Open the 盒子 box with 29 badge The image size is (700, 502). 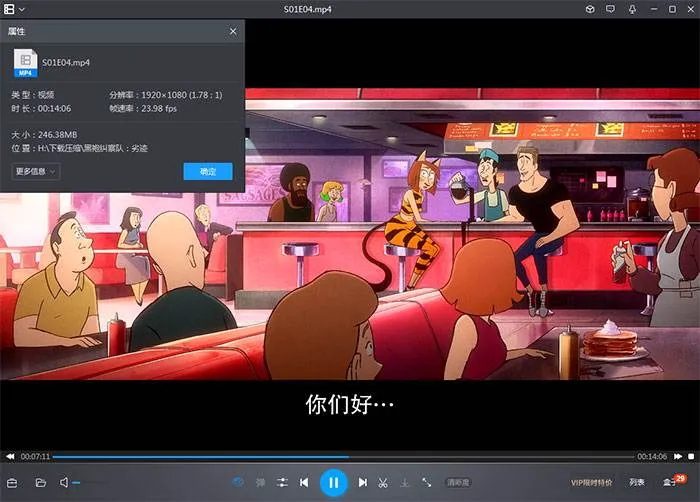click(673, 481)
